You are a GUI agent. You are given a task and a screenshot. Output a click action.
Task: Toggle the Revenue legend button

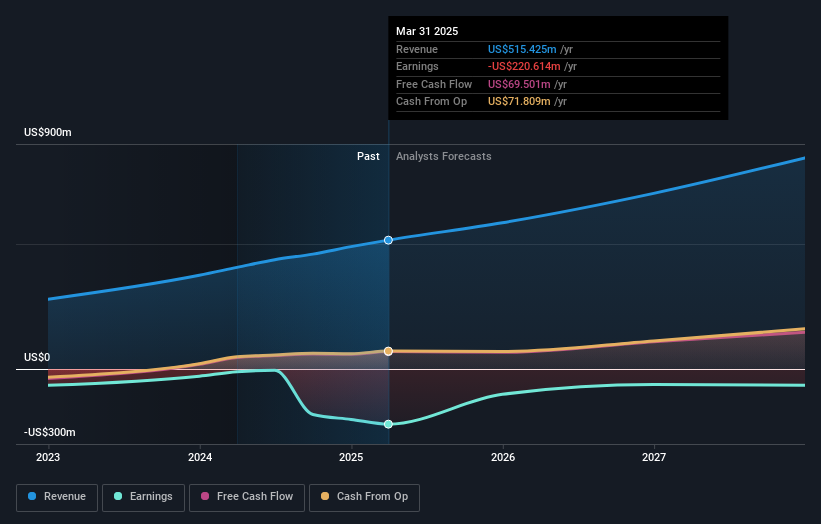click(57, 497)
